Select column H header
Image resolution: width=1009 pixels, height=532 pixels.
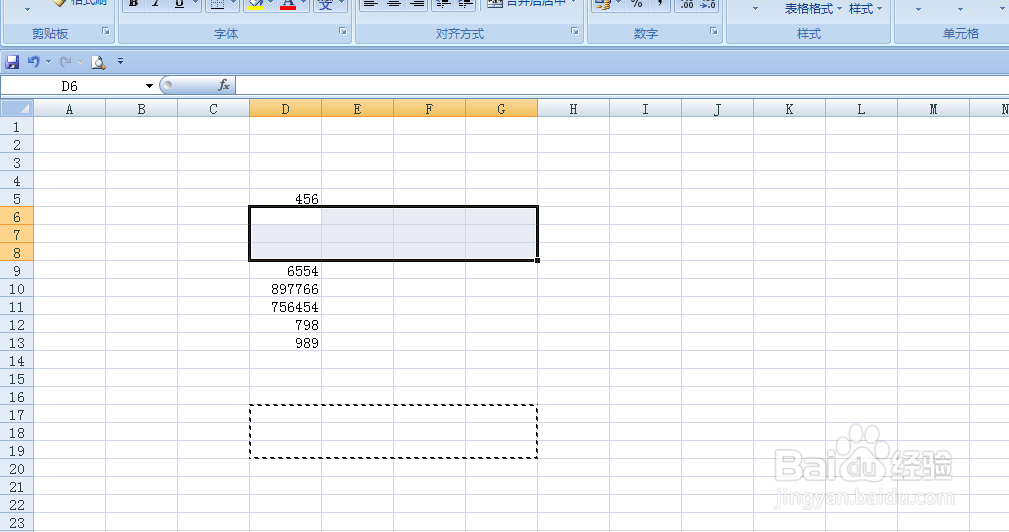point(573,109)
